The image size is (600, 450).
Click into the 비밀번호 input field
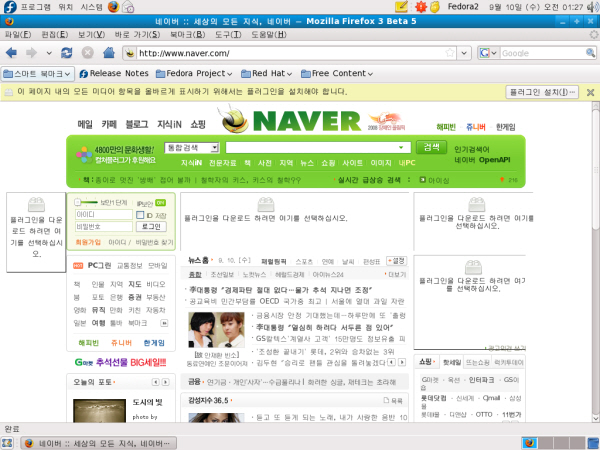[104, 227]
